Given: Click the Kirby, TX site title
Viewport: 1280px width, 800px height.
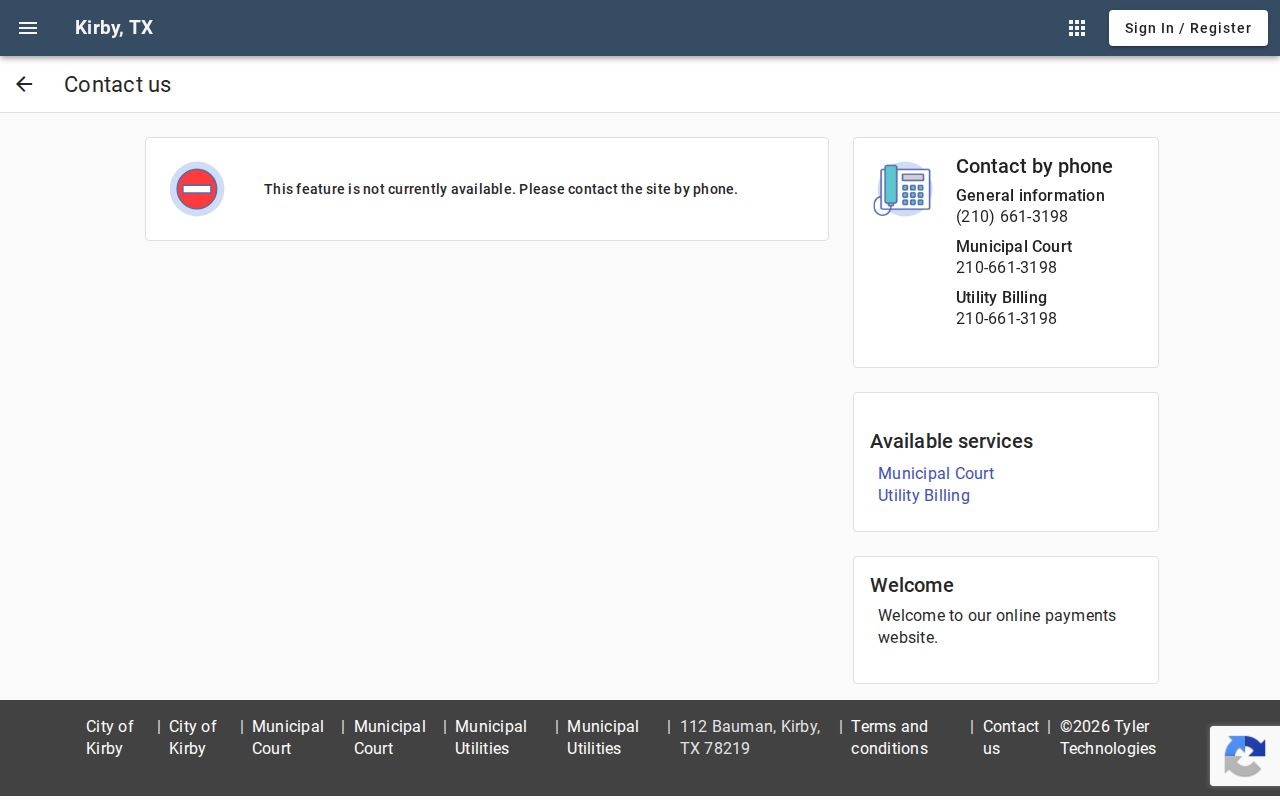Looking at the screenshot, I should pos(114,28).
